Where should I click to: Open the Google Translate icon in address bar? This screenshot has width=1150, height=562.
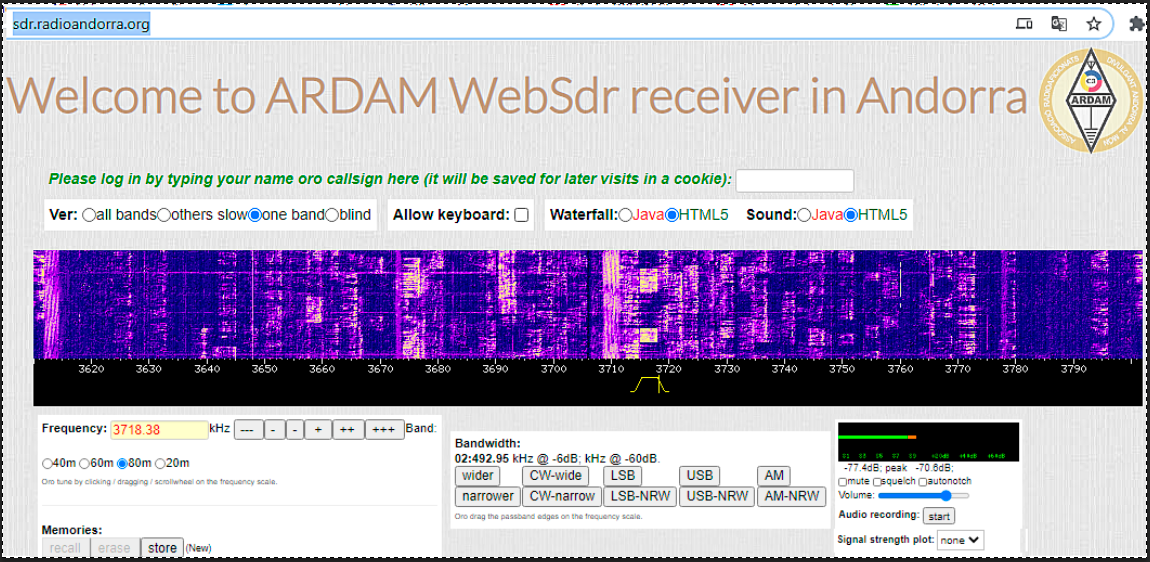pyautogui.click(x=1059, y=24)
